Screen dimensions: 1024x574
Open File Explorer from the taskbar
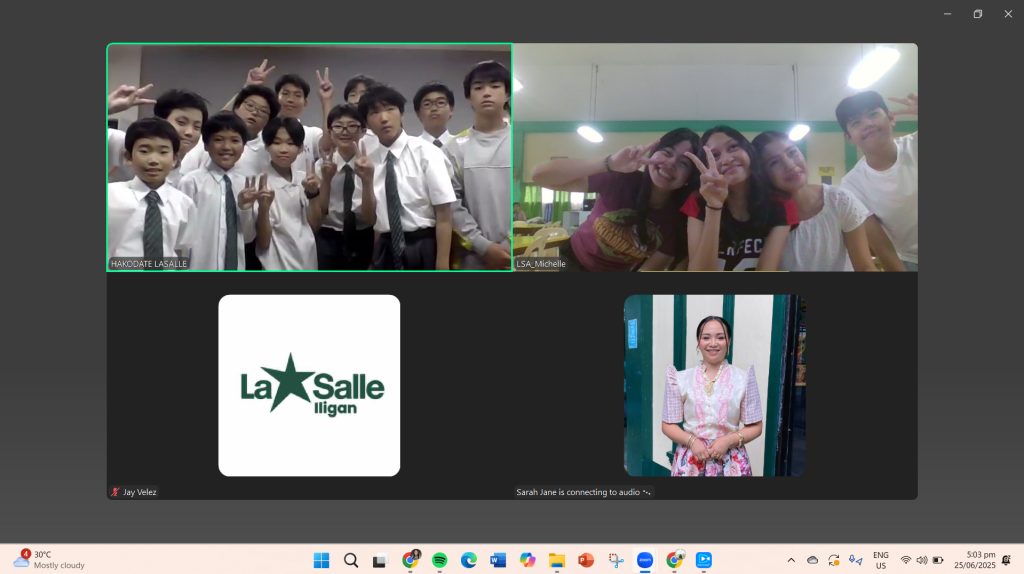tap(557, 560)
